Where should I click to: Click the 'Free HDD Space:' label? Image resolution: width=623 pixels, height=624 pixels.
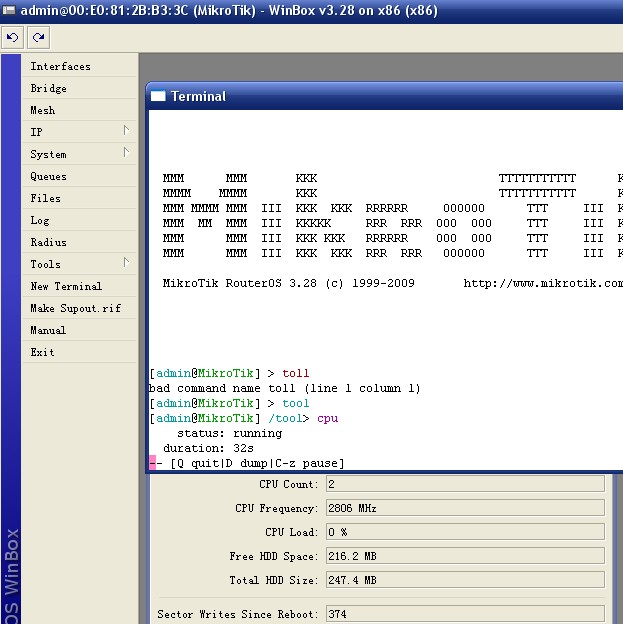click(x=274, y=556)
